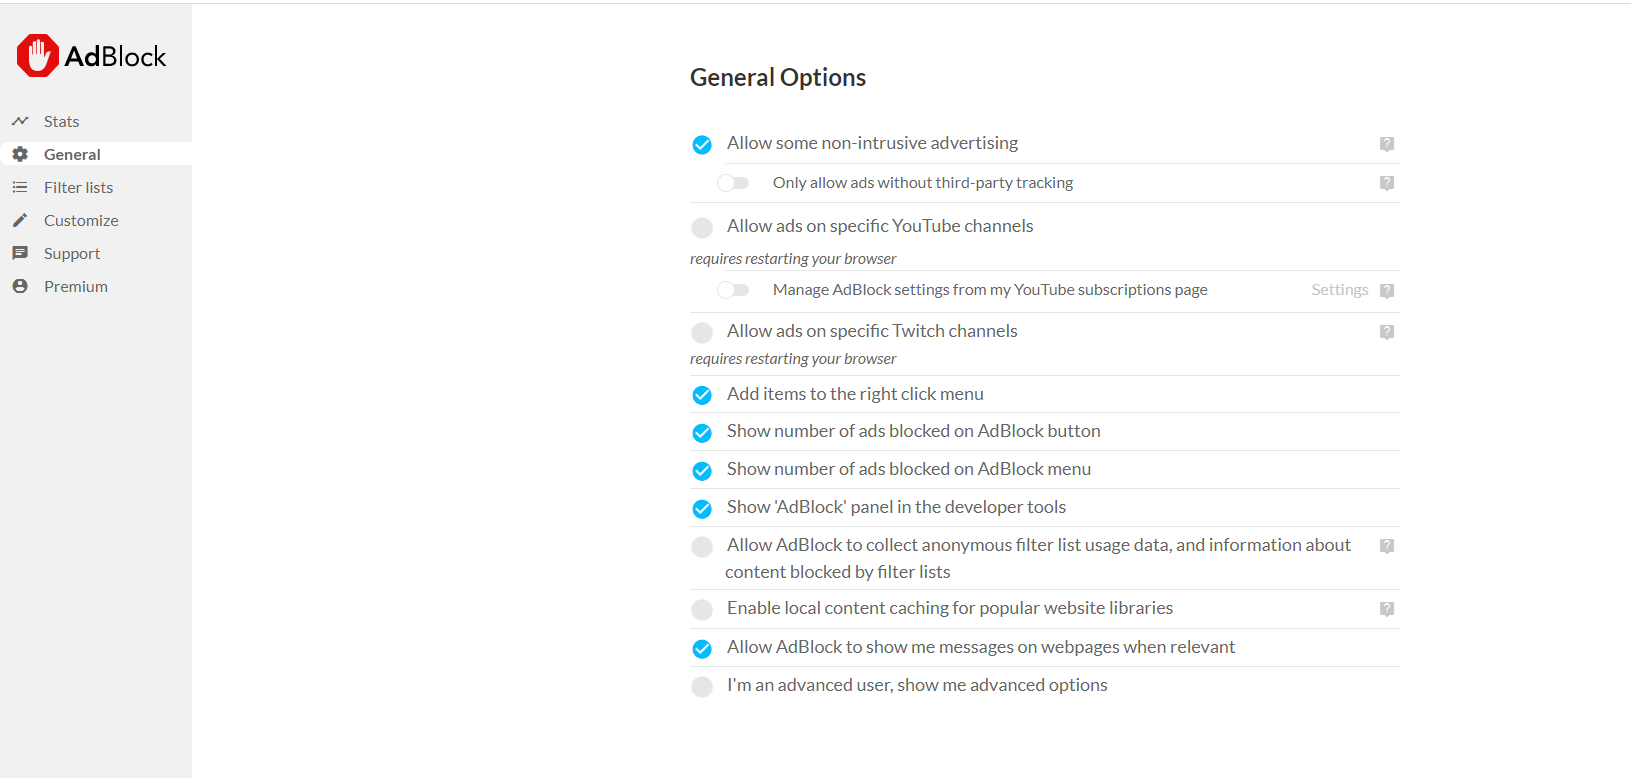Open the Filter lists menu item
Image resolution: width=1631 pixels, height=778 pixels.
pos(78,187)
